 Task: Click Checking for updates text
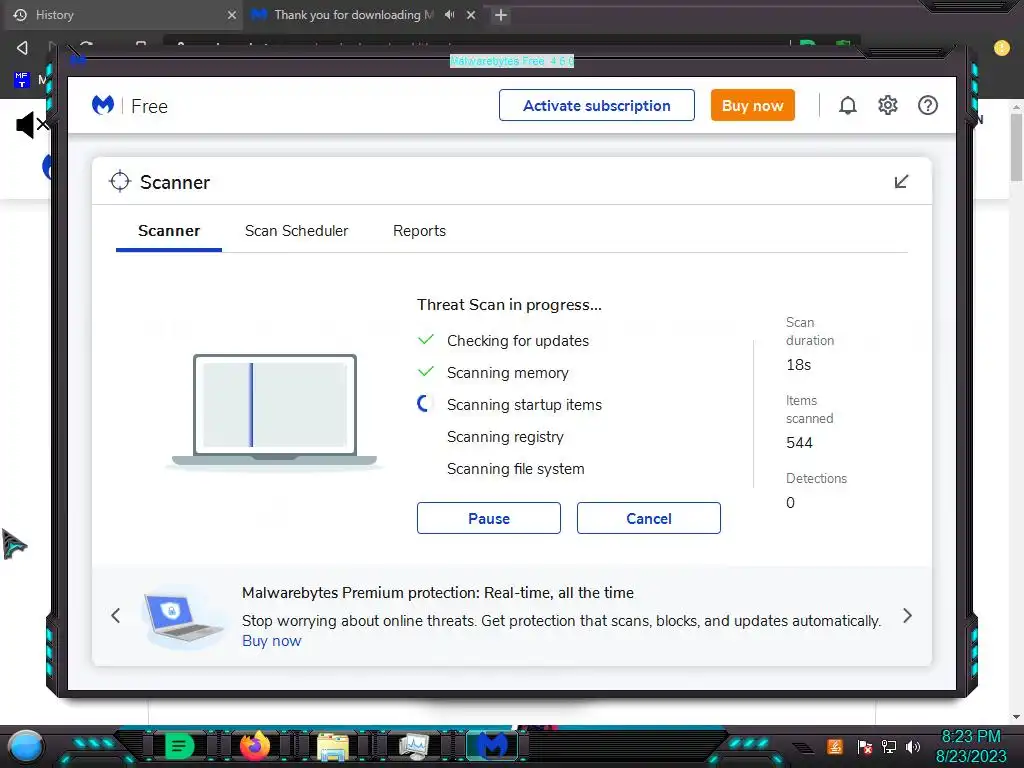pos(518,341)
